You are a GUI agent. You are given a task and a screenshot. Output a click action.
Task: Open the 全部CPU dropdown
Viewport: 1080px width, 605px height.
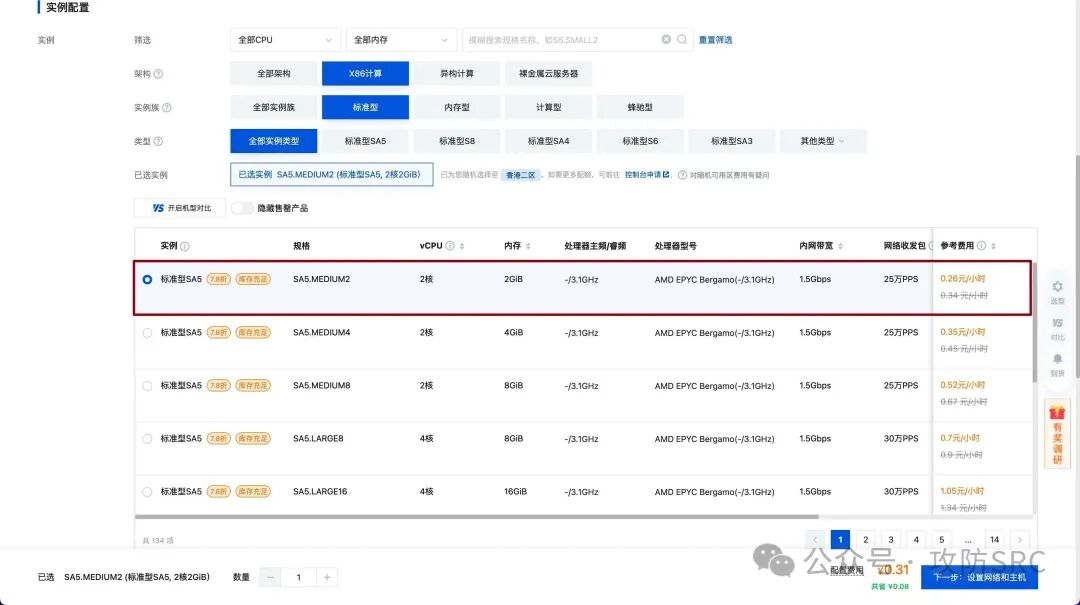285,39
